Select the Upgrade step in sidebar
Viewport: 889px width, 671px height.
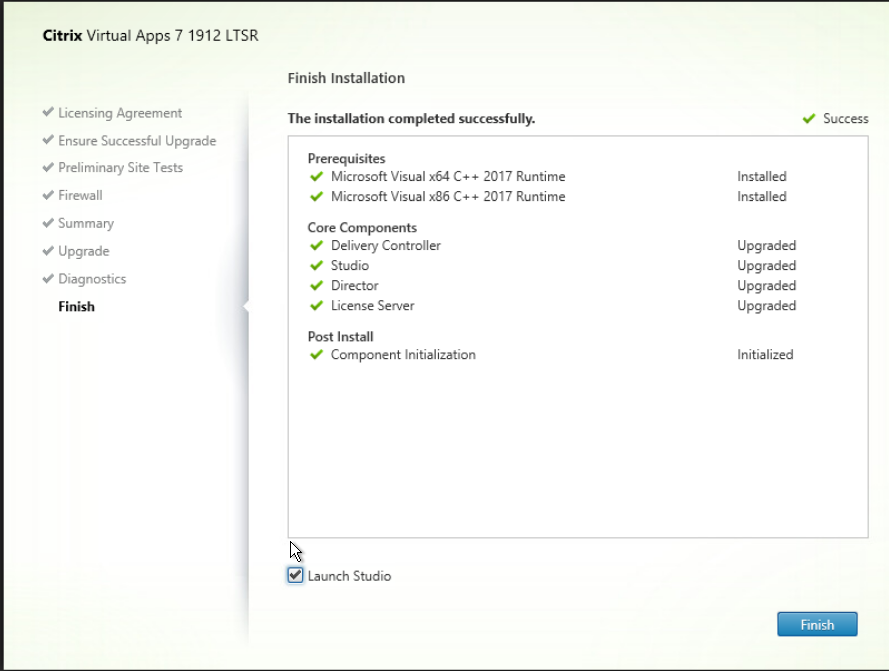pos(84,251)
